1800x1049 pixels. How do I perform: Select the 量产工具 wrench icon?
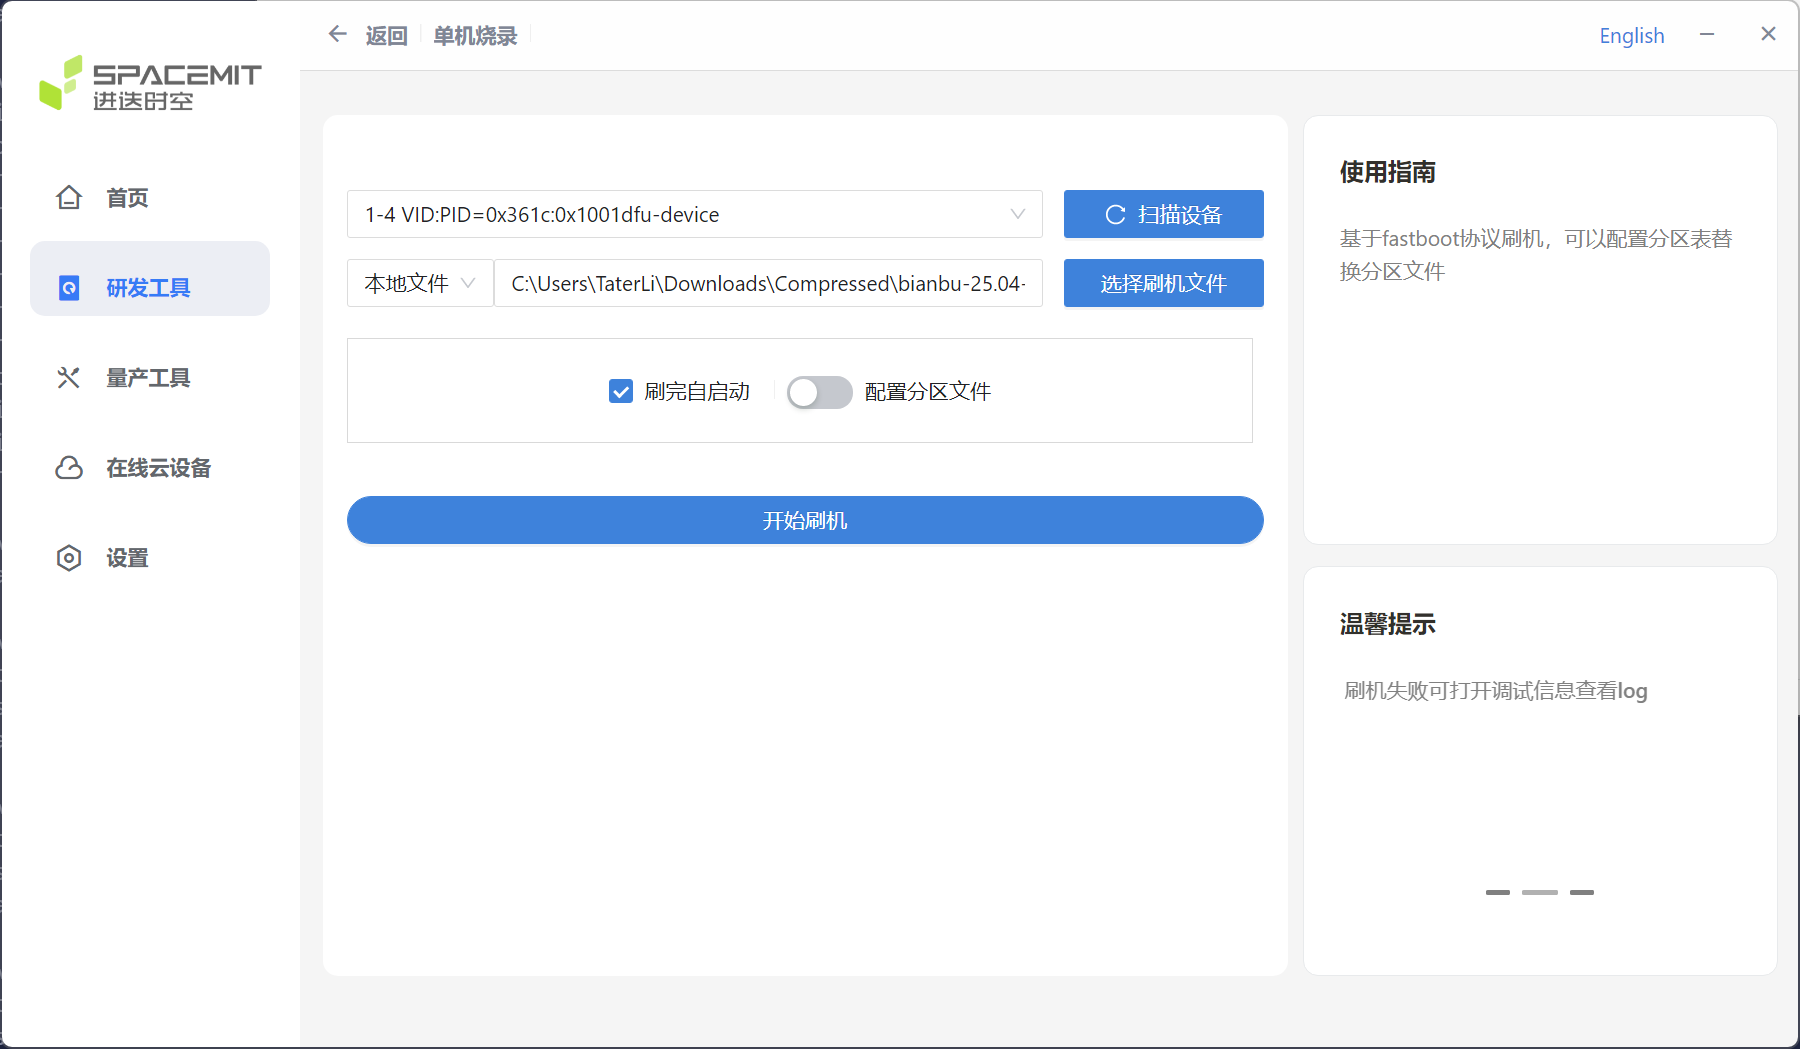click(68, 377)
